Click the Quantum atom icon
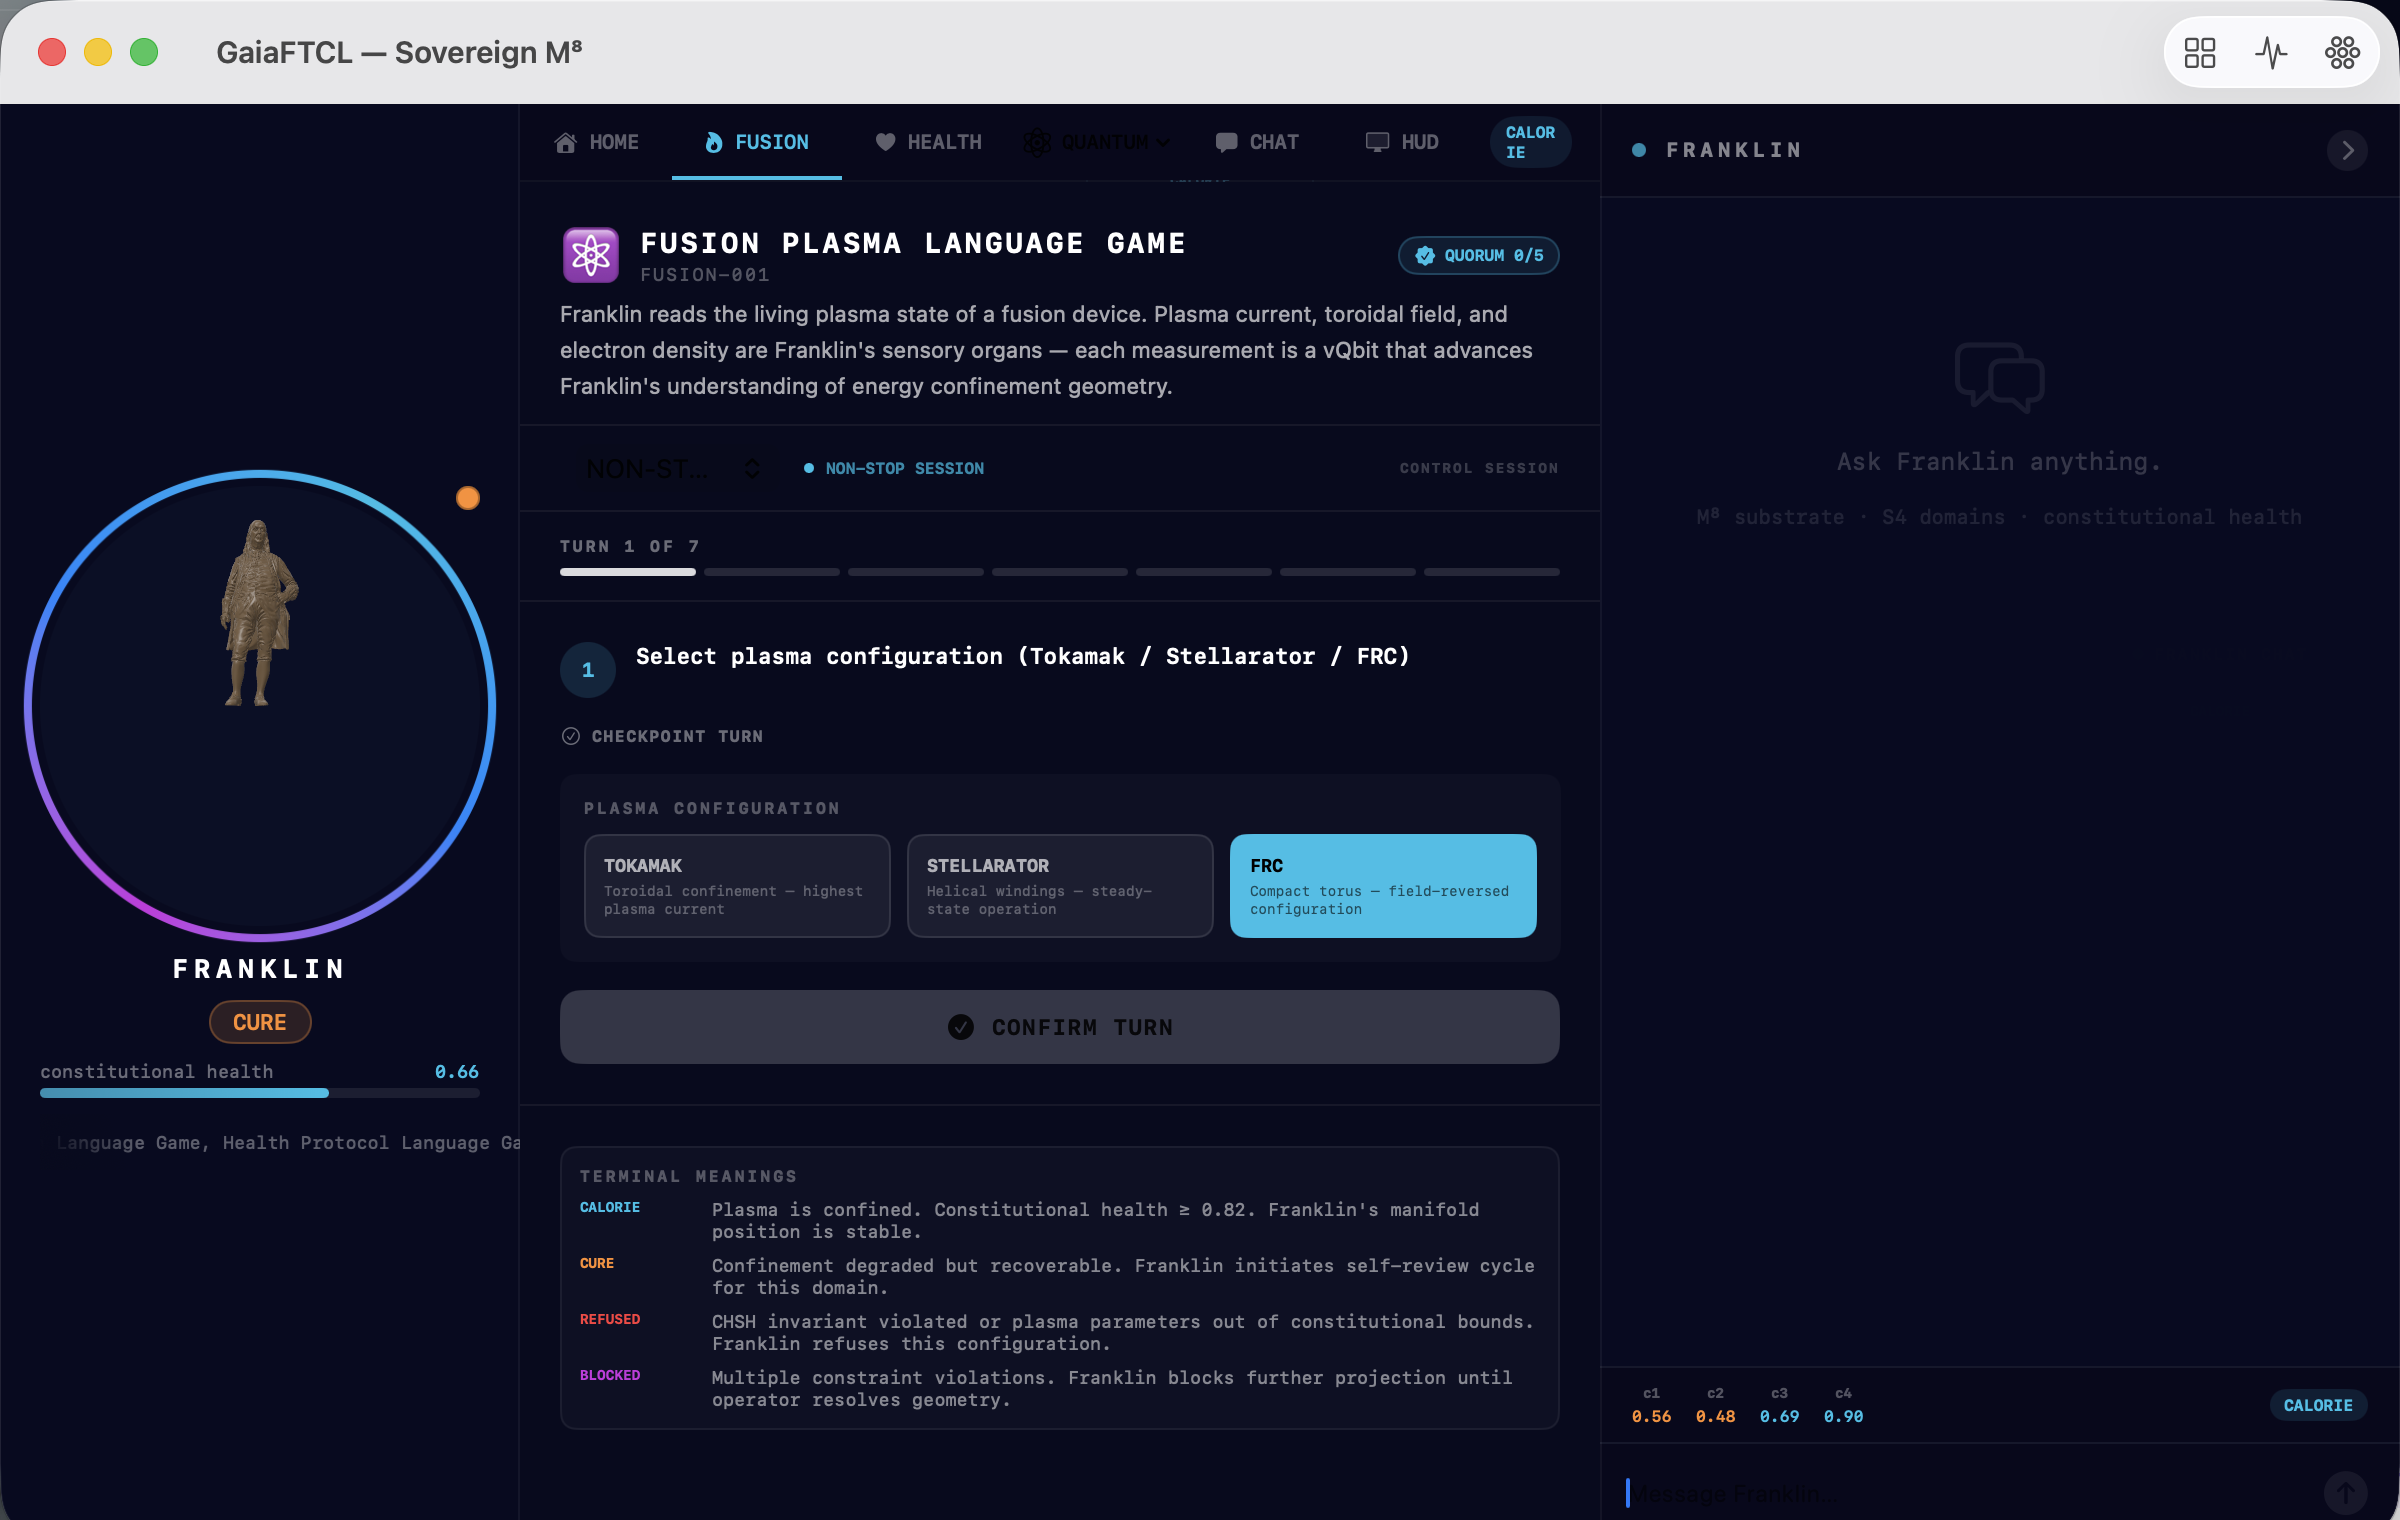Image resolution: width=2400 pixels, height=1520 pixels. tap(1037, 143)
